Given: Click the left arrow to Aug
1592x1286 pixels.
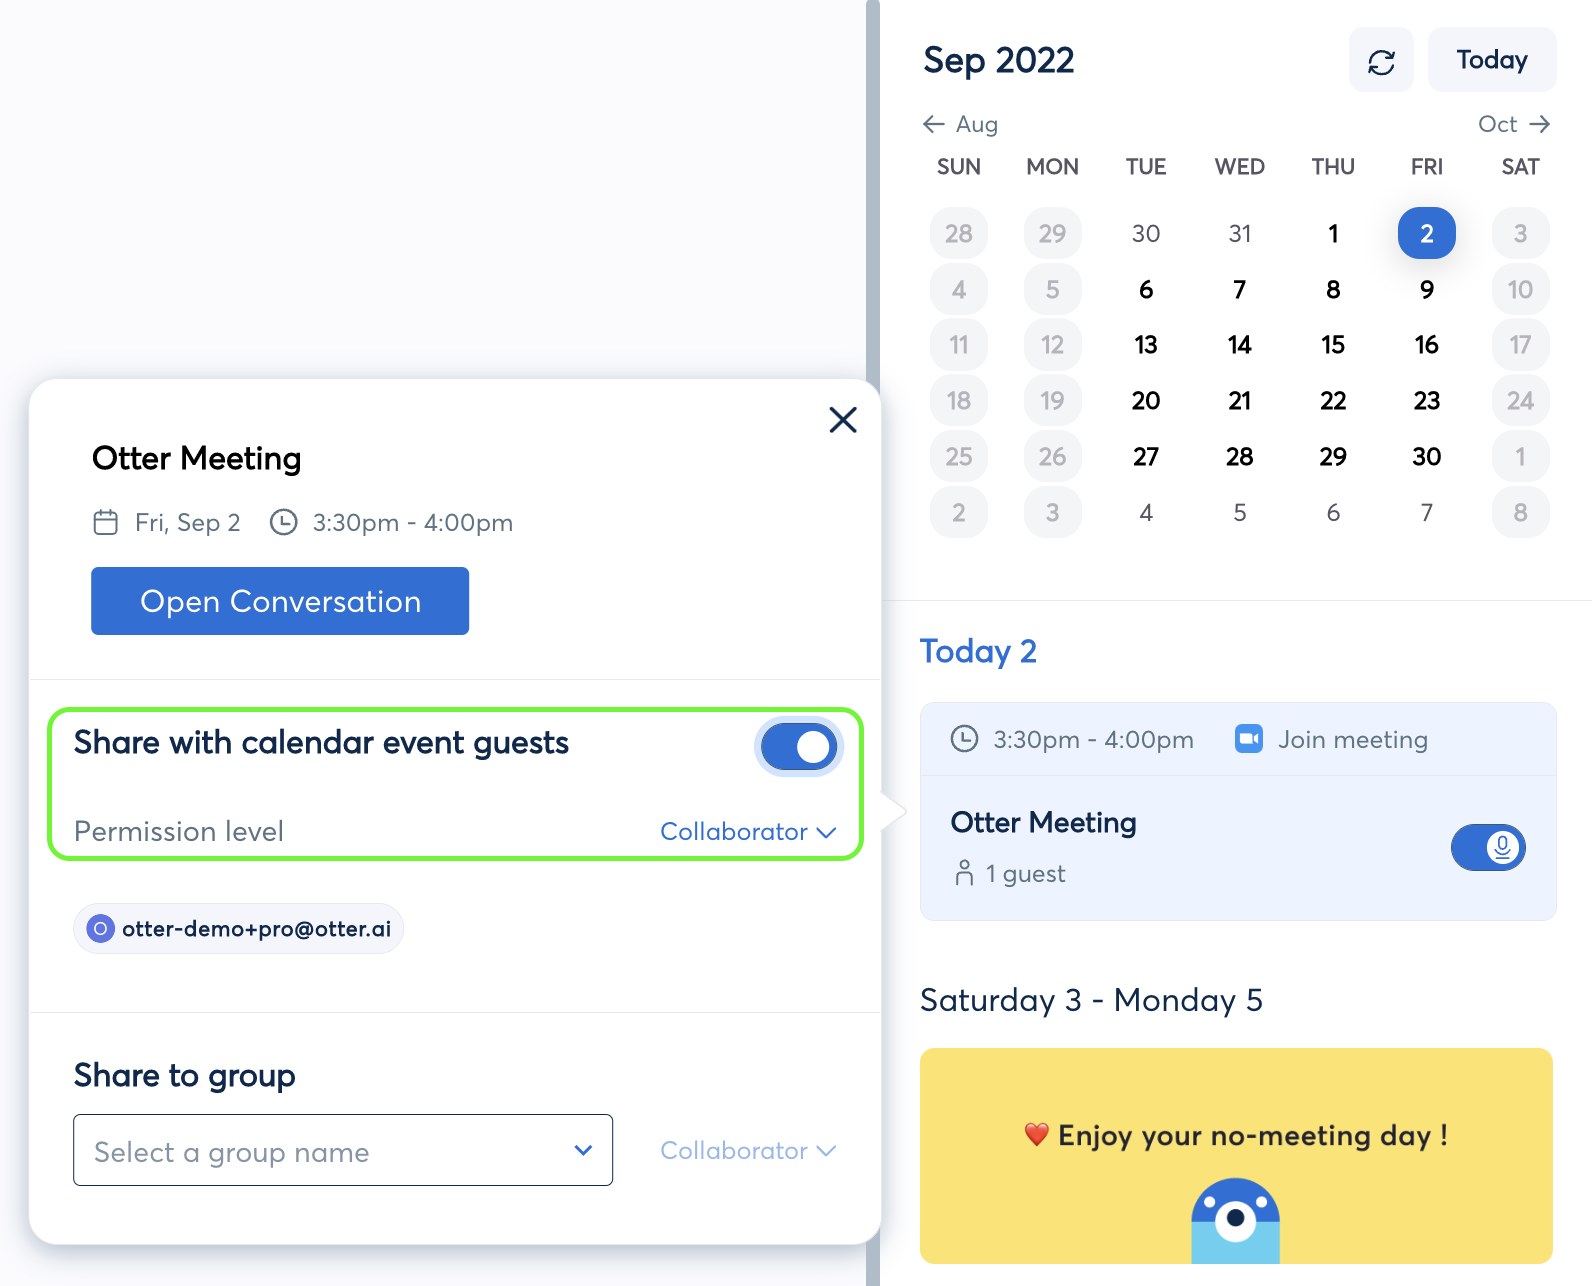Looking at the screenshot, I should tap(934, 124).
